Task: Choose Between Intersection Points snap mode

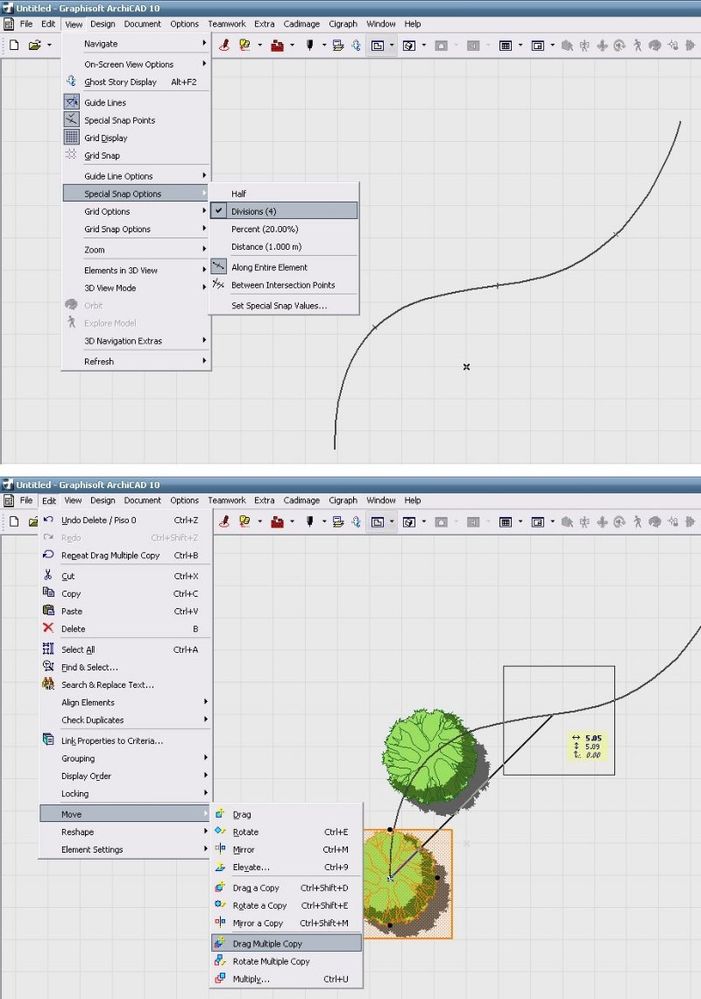Action: (284, 285)
